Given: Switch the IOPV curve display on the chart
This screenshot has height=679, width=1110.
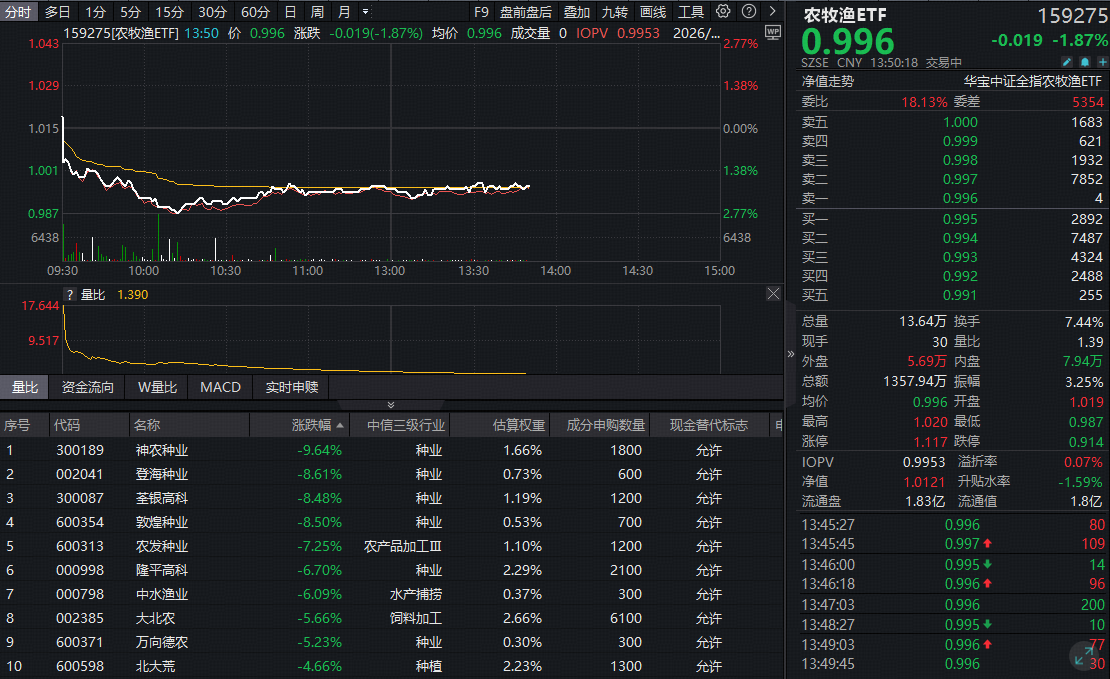Looking at the screenshot, I should (591, 31).
